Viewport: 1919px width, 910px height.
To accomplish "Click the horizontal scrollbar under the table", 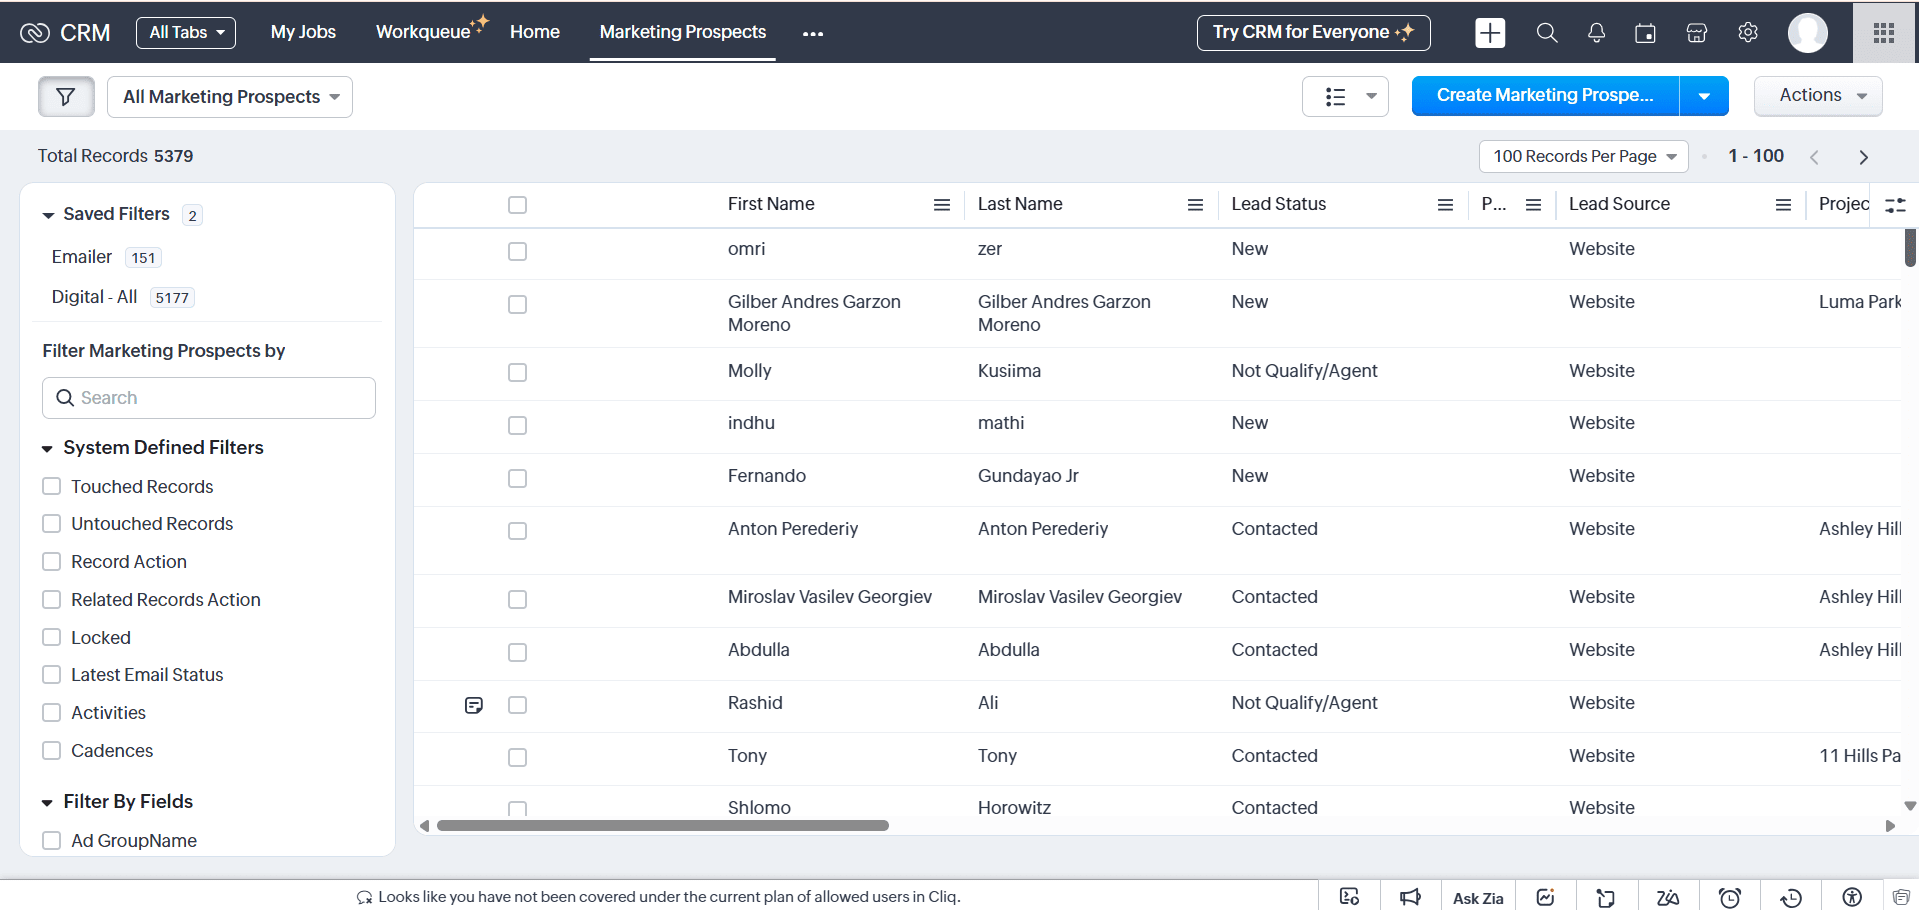I will pos(662,826).
